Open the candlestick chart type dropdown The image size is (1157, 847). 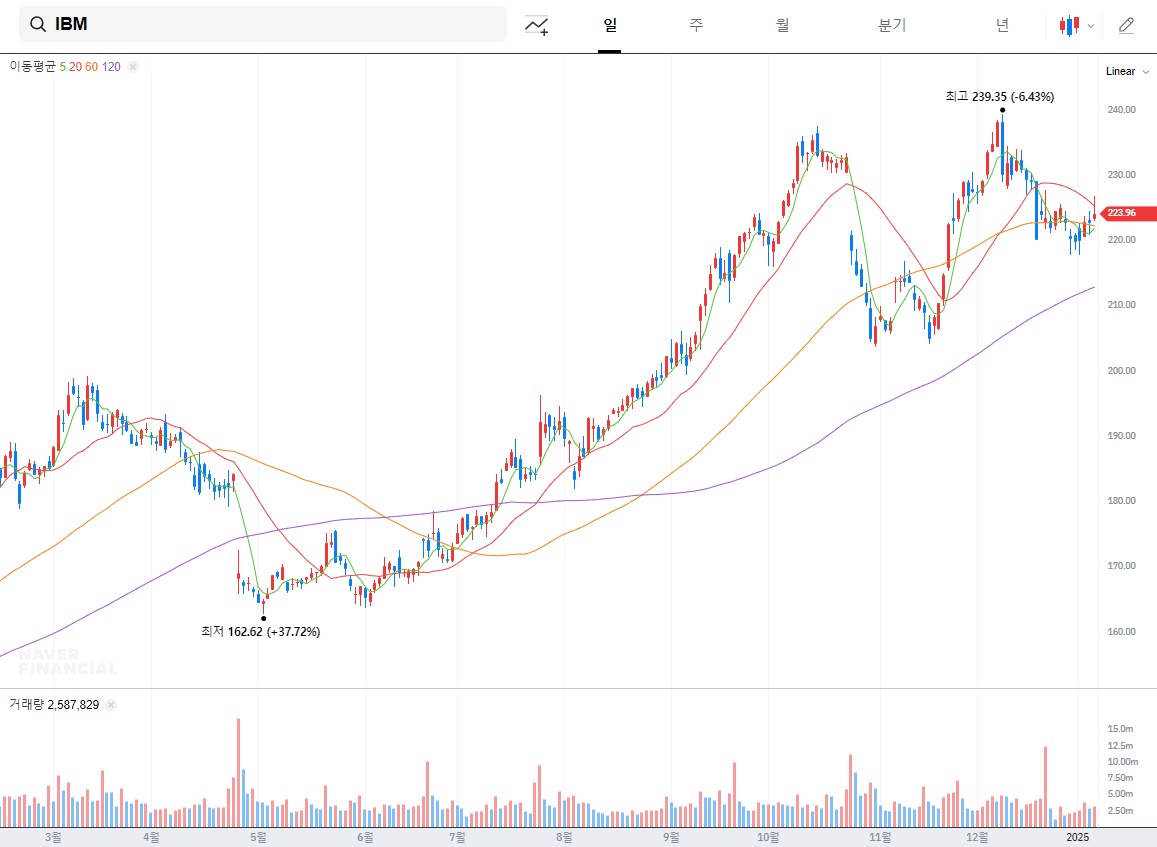pos(1077,26)
